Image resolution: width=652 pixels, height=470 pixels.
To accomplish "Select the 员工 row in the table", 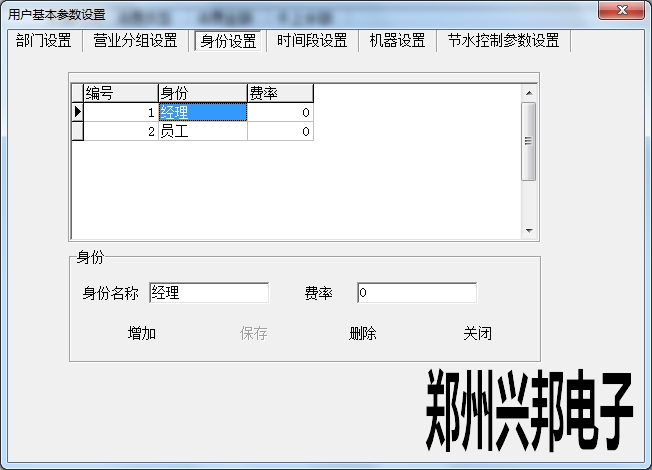I will [x=202, y=131].
